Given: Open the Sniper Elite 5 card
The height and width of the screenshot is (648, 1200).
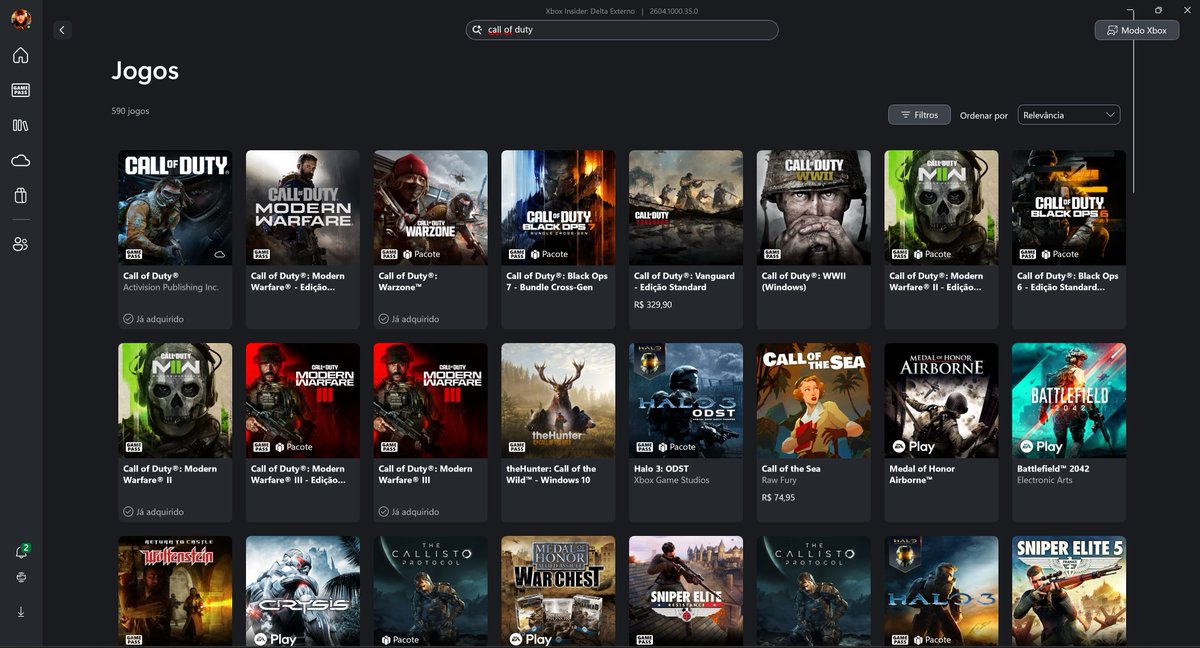Looking at the screenshot, I should pyautogui.click(x=1069, y=592).
